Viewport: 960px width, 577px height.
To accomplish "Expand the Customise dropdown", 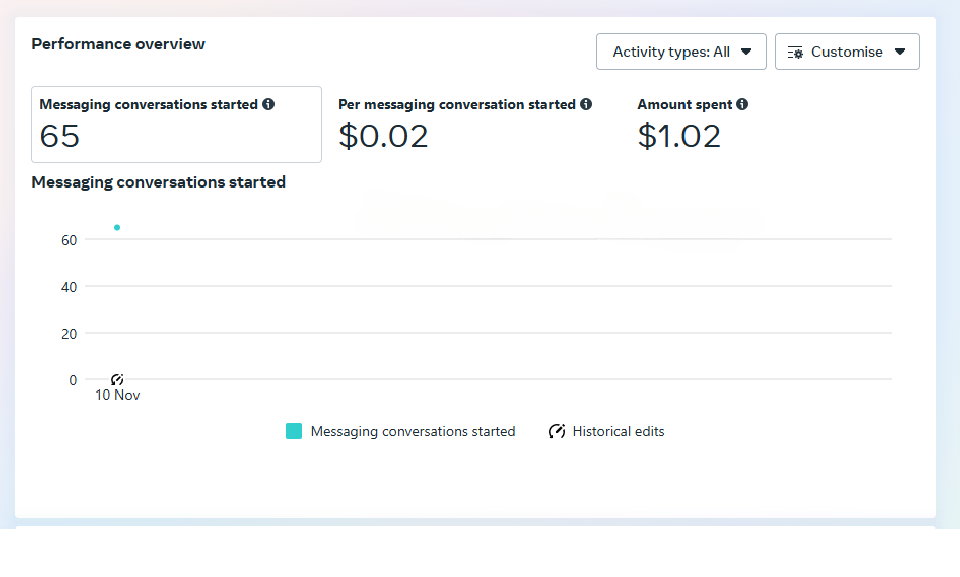I will 847,51.
